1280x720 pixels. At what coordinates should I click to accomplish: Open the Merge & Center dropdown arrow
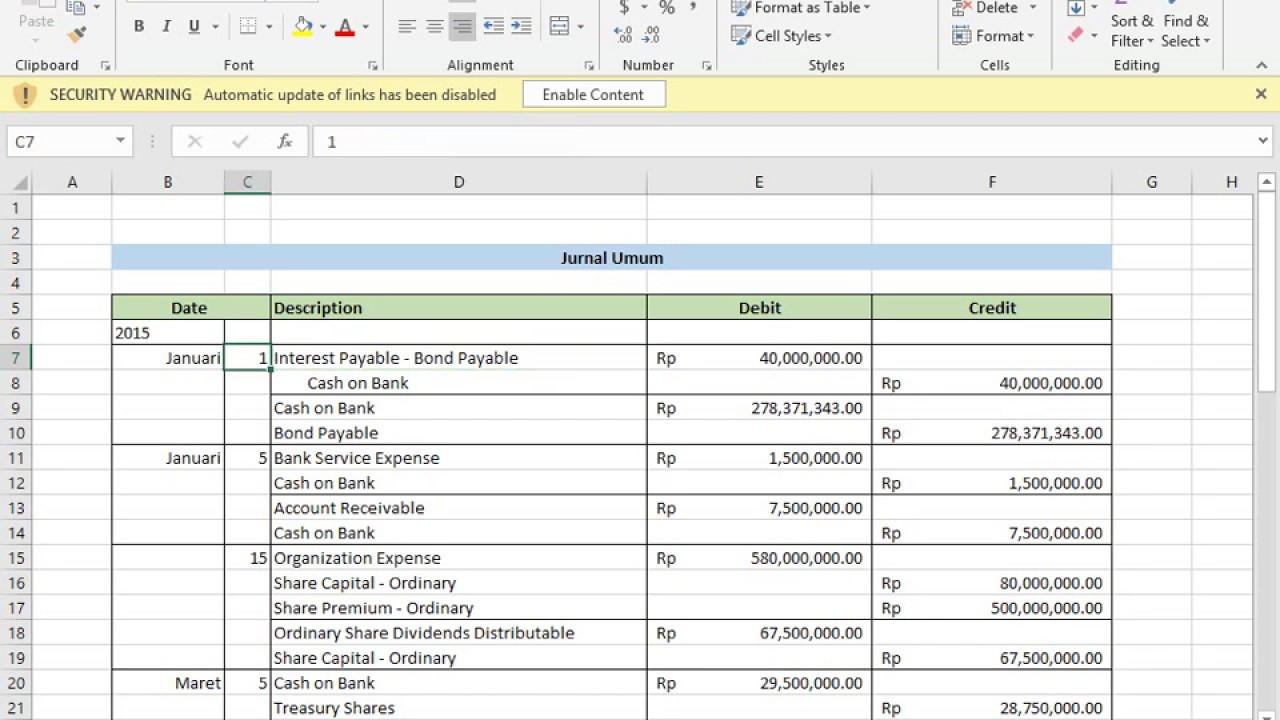tap(580, 27)
